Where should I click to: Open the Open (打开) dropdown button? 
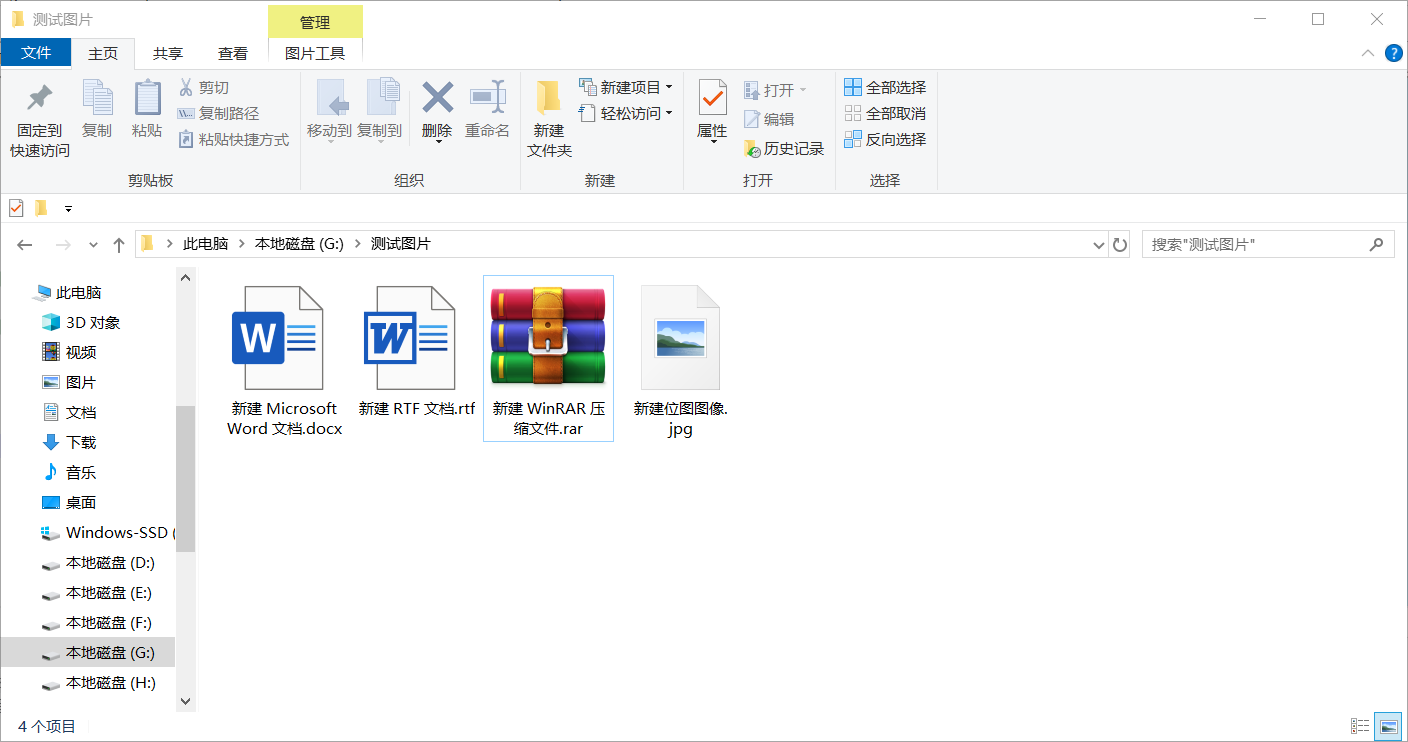pos(775,90)
